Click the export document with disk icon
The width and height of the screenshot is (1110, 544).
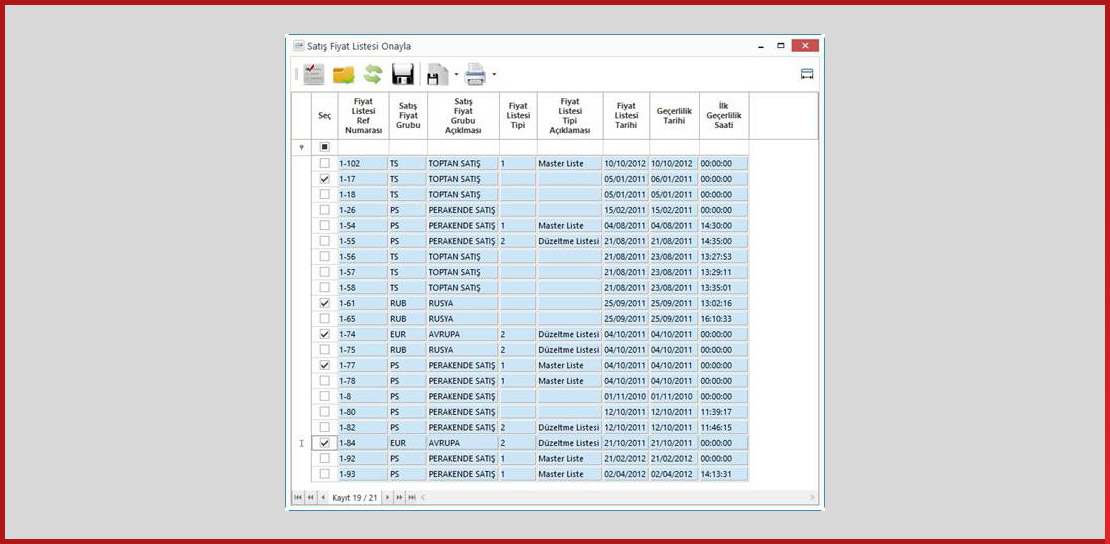pyautogui.click(x=438, y=74)
